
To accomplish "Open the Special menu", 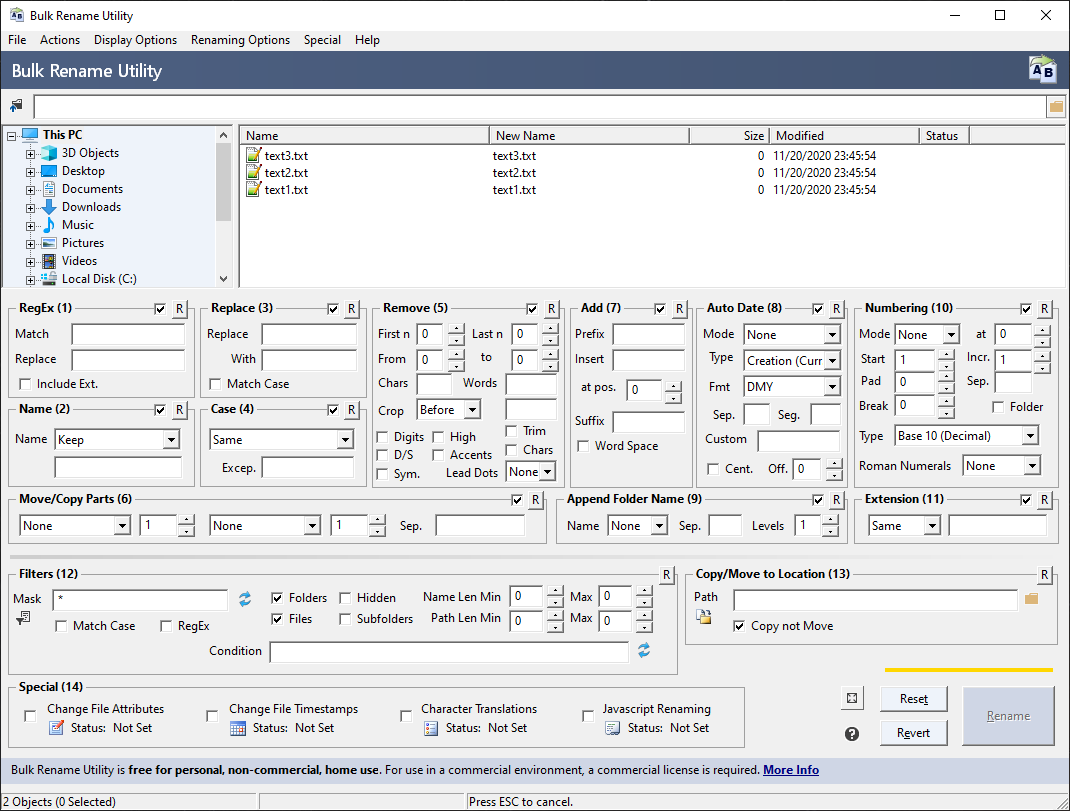I will coord(322,40).
